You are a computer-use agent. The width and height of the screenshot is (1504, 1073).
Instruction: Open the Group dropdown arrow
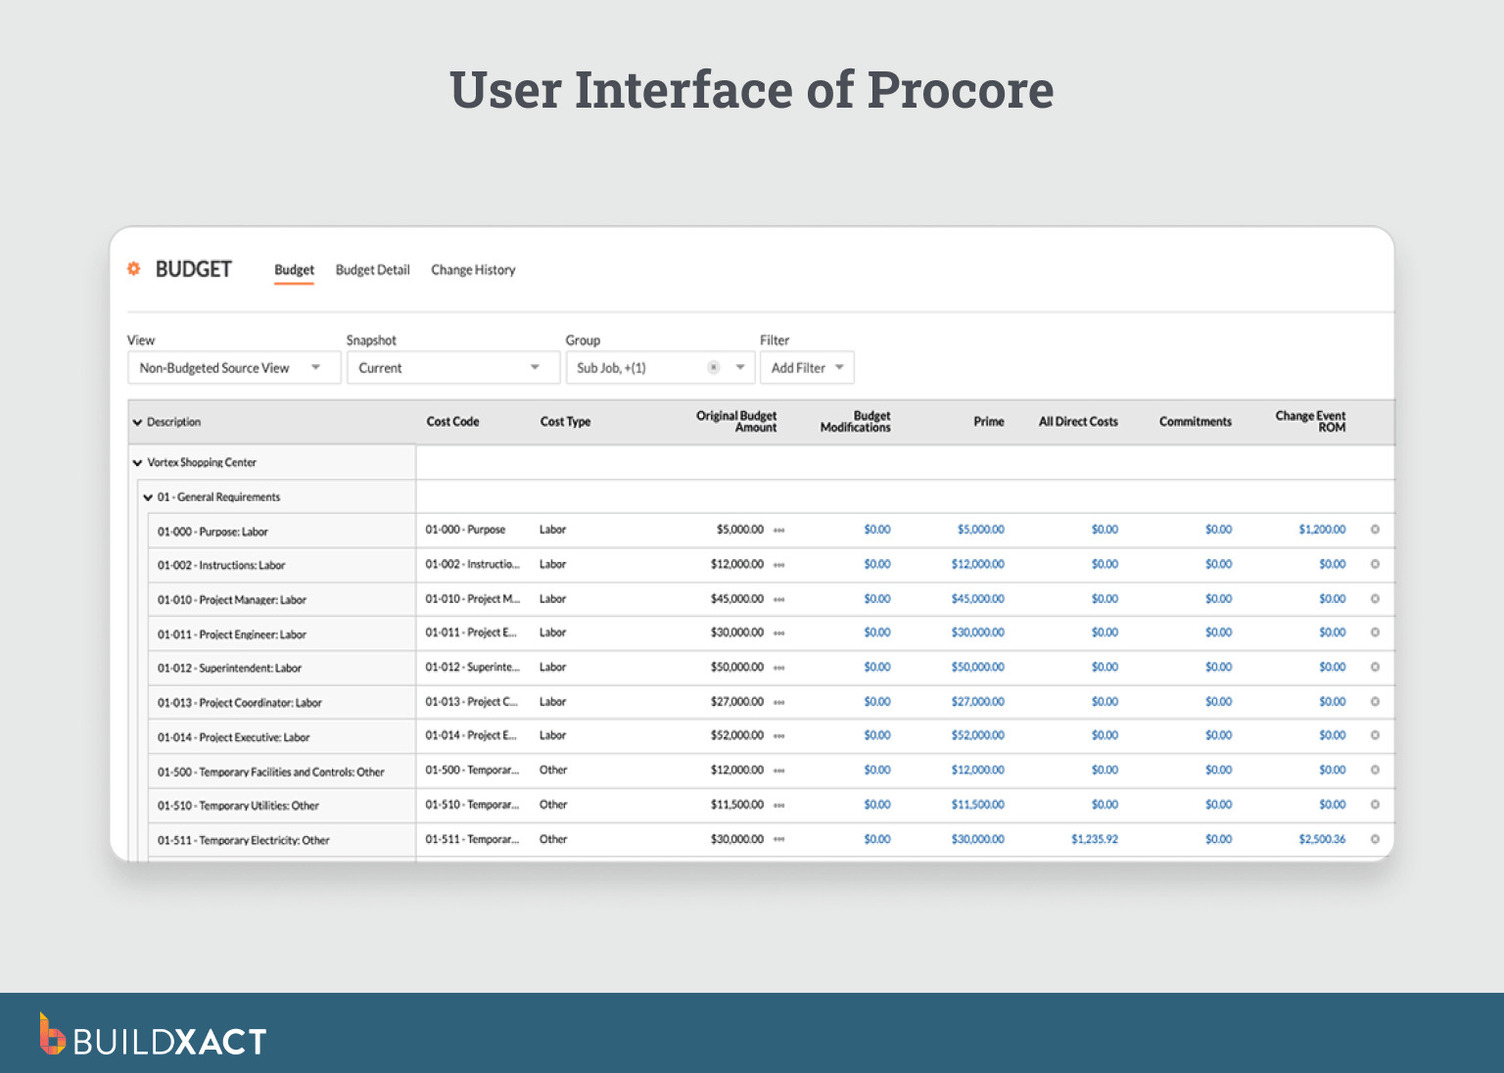(x=740, y=367)
